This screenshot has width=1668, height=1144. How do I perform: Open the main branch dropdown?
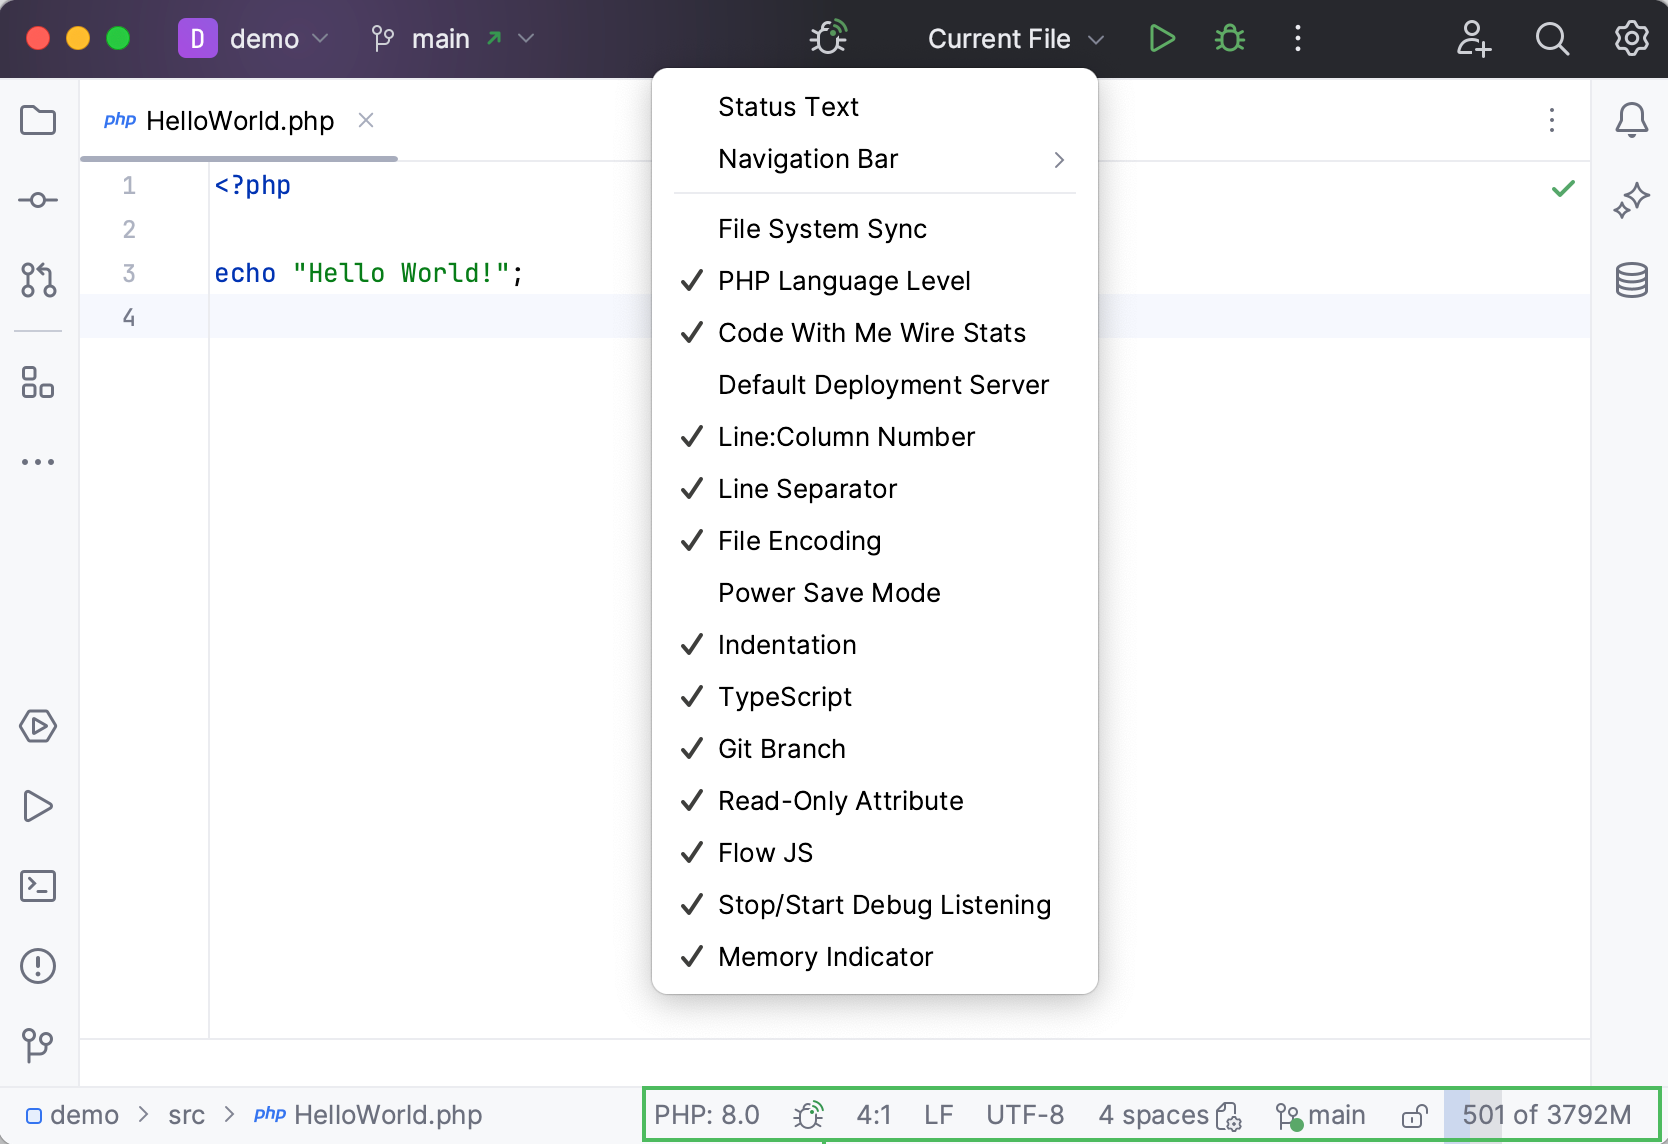[x=441, y=38]
